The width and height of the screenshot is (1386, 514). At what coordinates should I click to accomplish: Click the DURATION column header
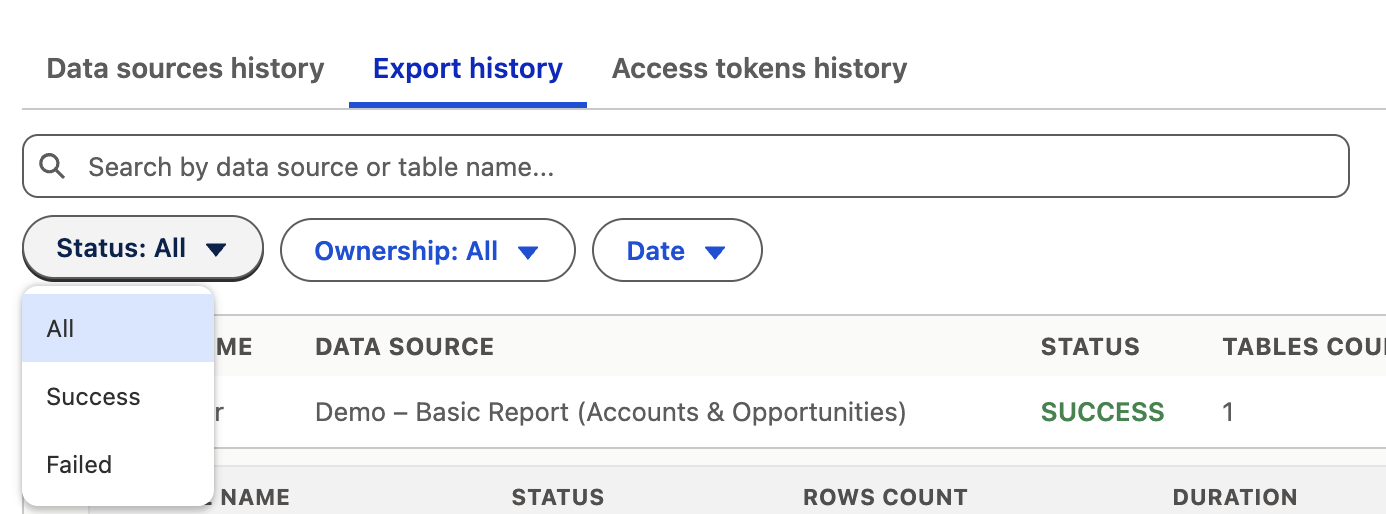pos(1234,497)
